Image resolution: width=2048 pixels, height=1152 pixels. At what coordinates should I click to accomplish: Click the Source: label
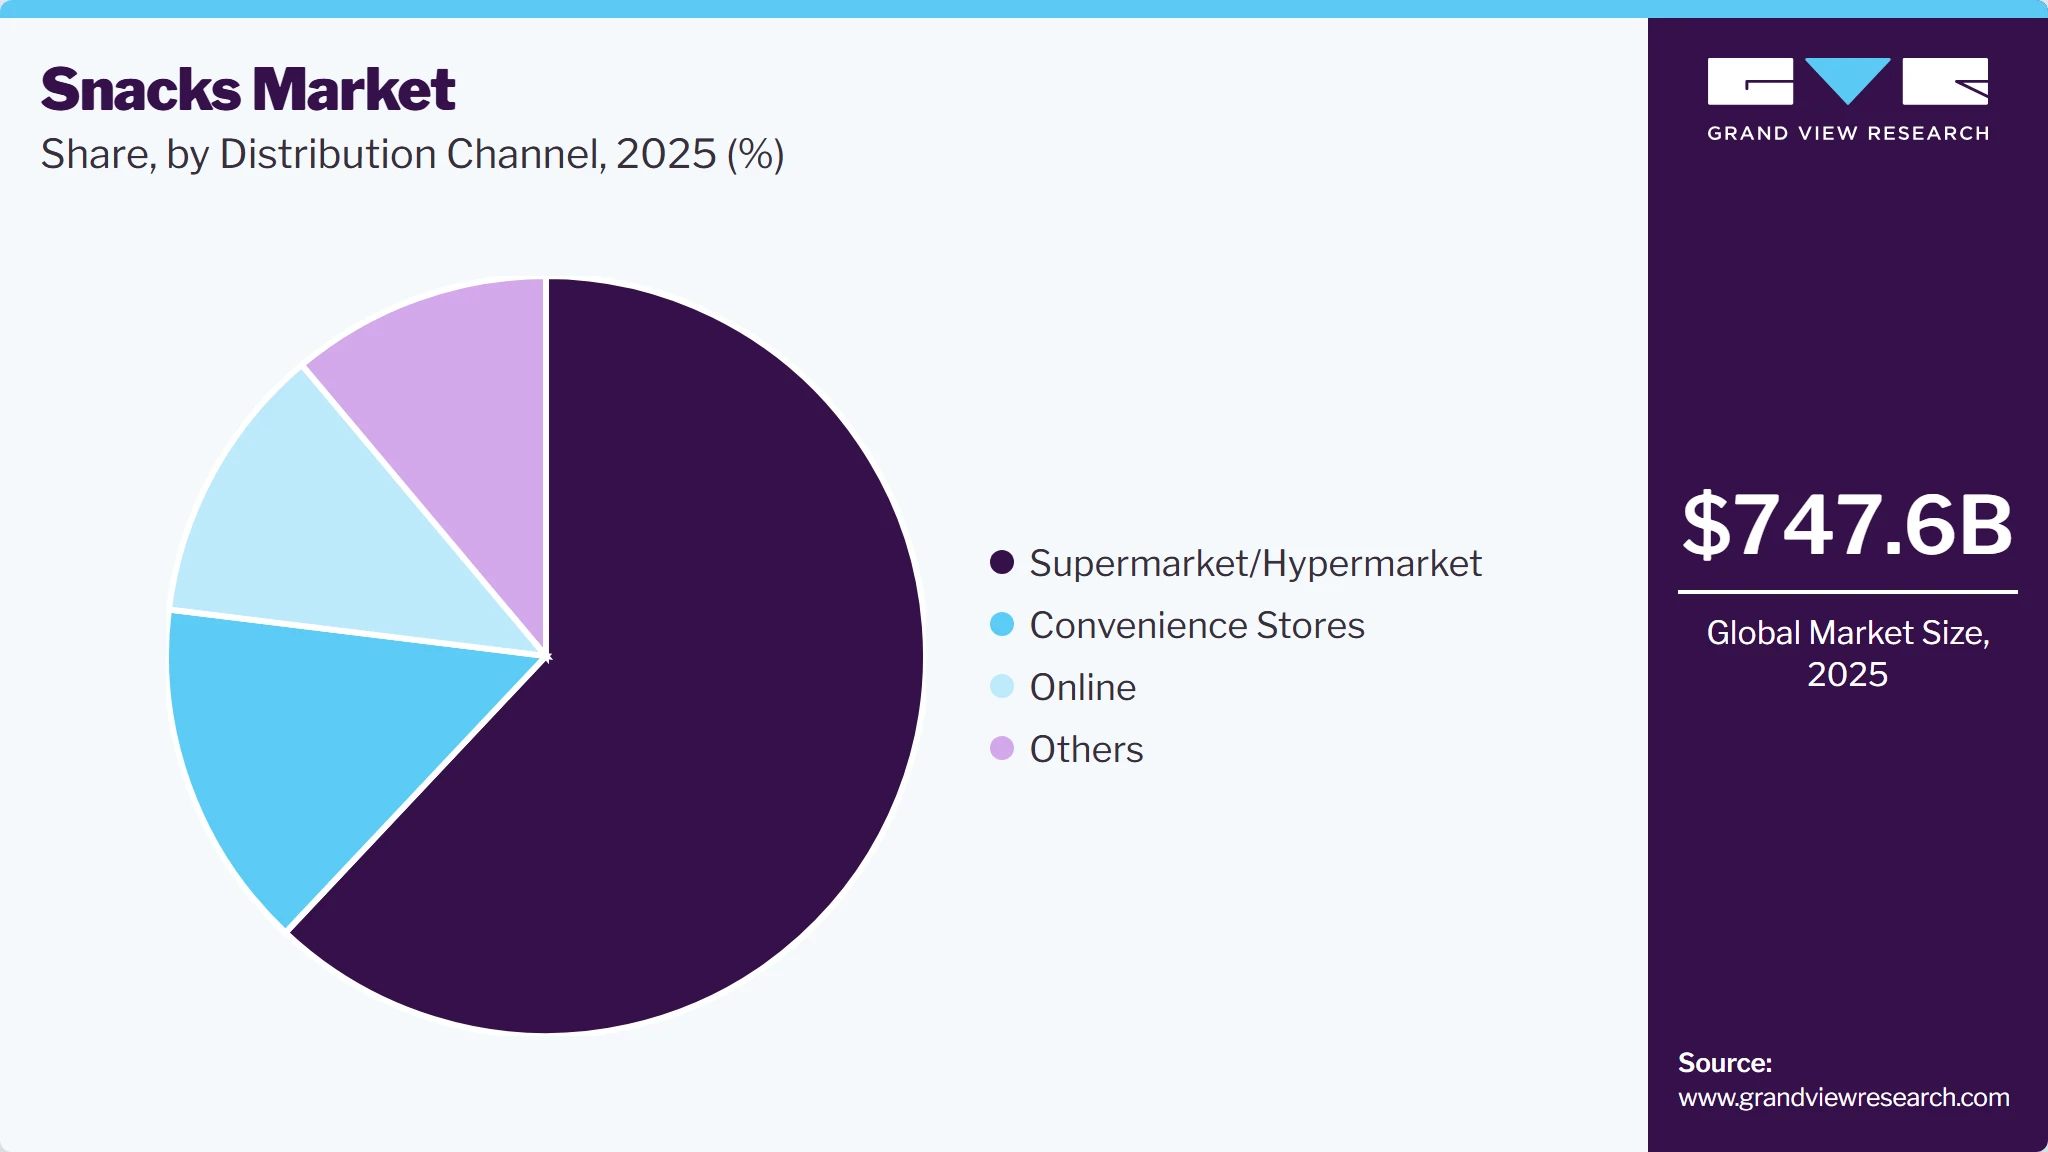(1725, 1062)
